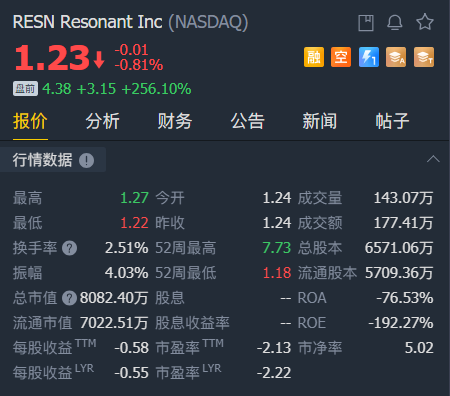Click the stacked coins A badge
450x396 pixels.
pyautogui.click(x=396, y=57)
